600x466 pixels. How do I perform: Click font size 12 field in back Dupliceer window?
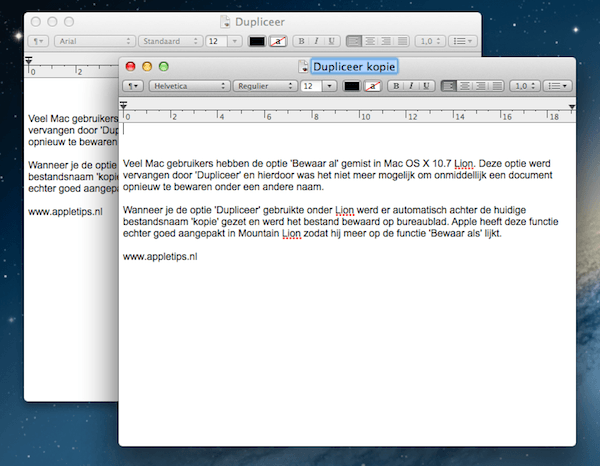(216, 41)
